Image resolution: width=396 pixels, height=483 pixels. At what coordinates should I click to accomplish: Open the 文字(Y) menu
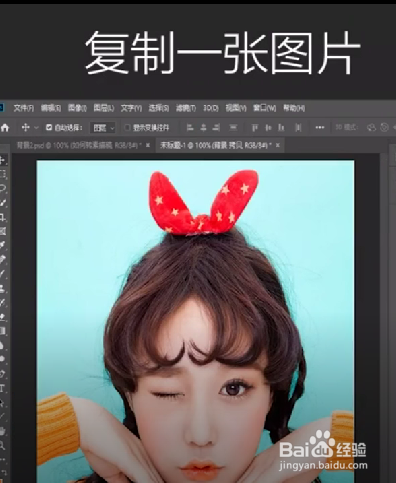131,108
